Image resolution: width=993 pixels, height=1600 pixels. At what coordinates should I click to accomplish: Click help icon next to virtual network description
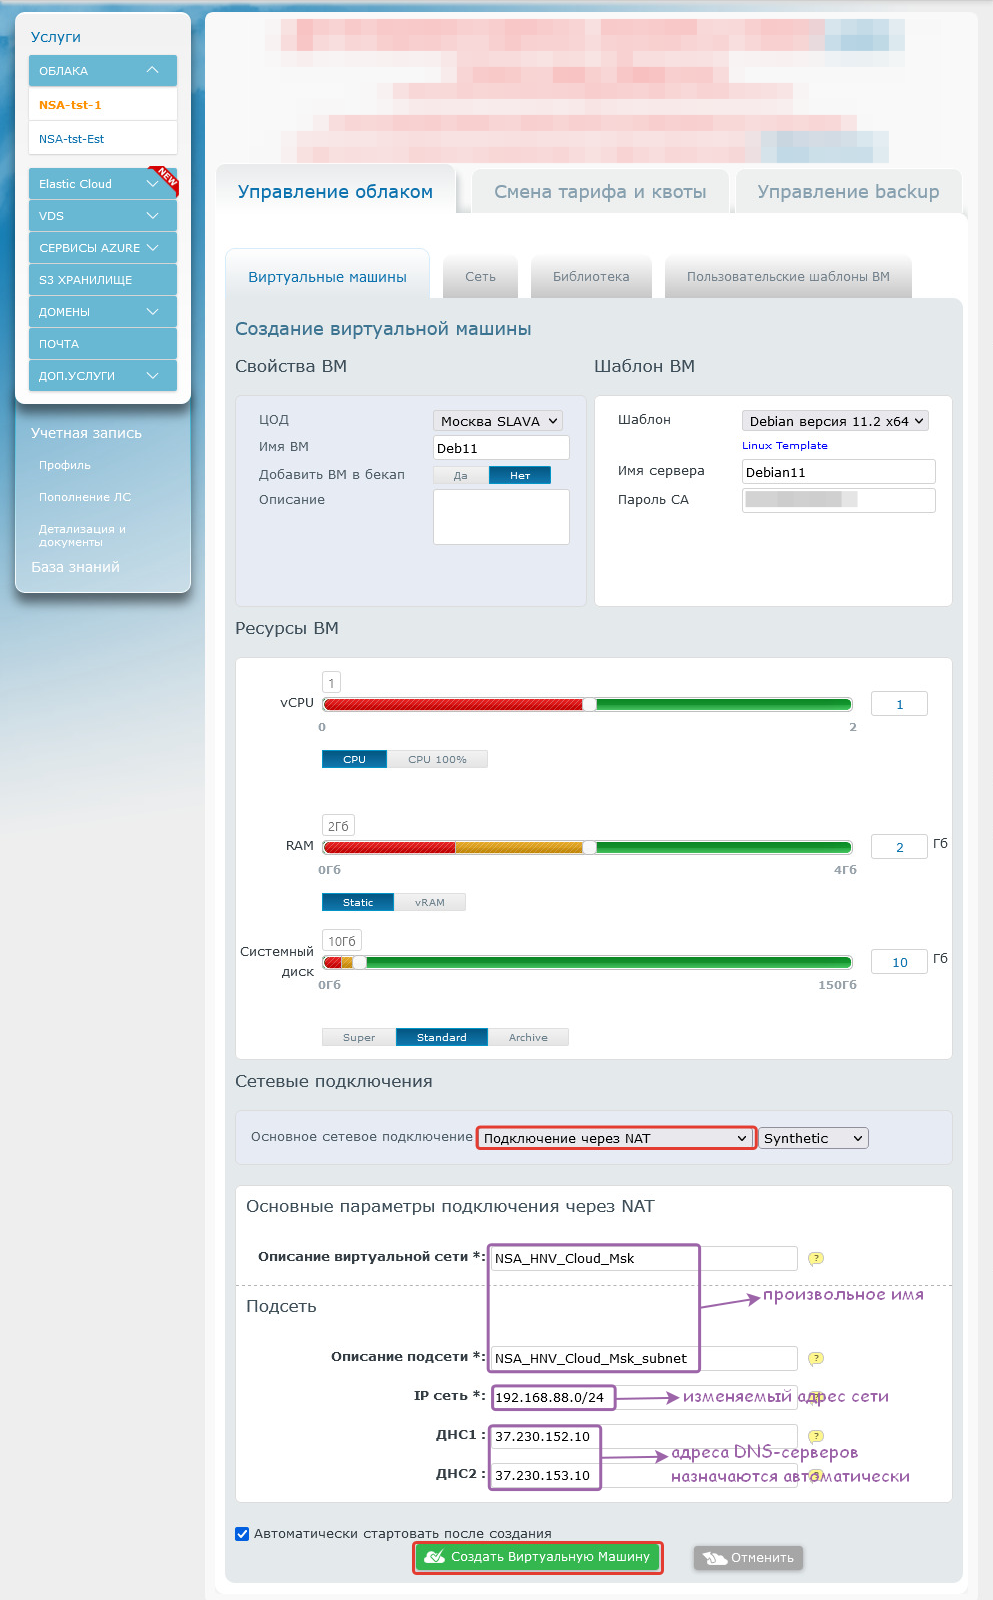pyautogui.click(x=816, y=1258)
